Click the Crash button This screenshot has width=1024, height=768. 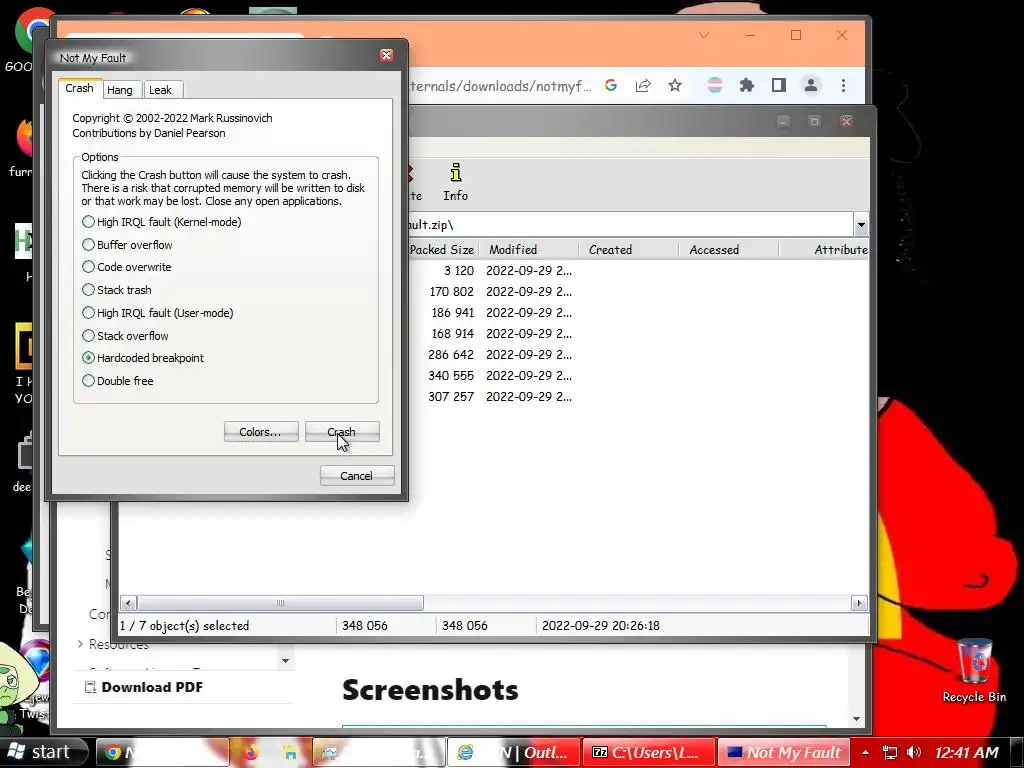[x=342, y=432]
